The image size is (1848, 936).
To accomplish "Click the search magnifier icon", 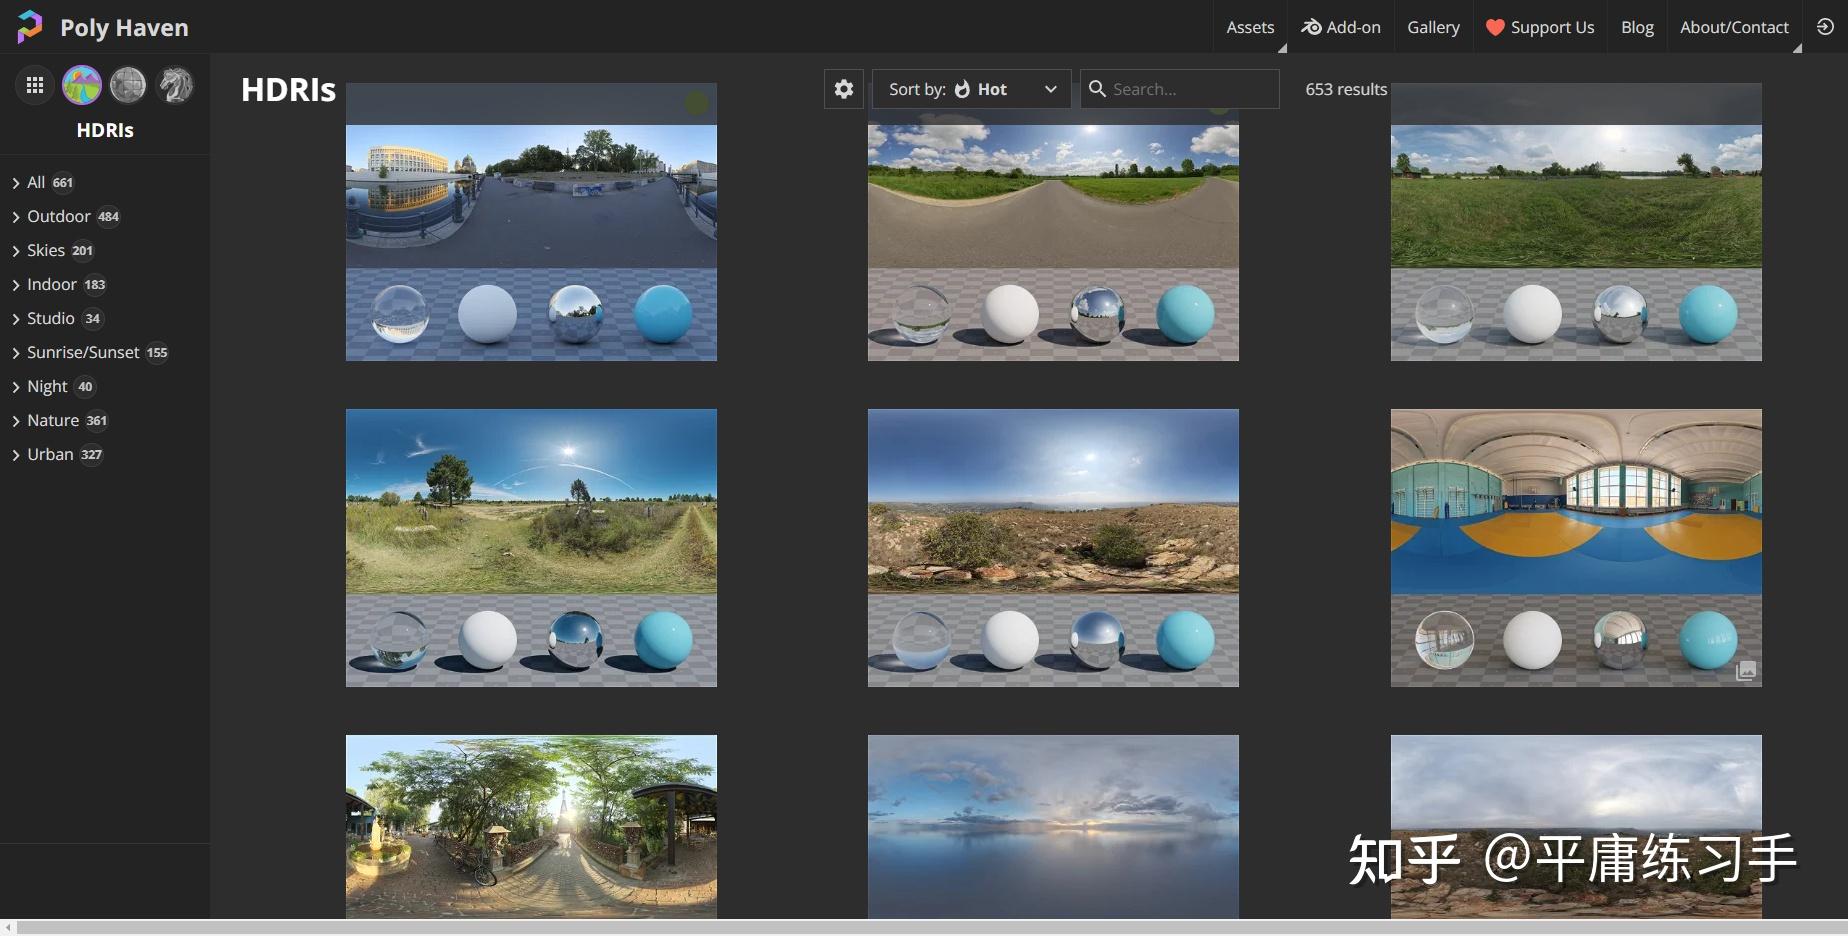I will [x=1098, y=89].
